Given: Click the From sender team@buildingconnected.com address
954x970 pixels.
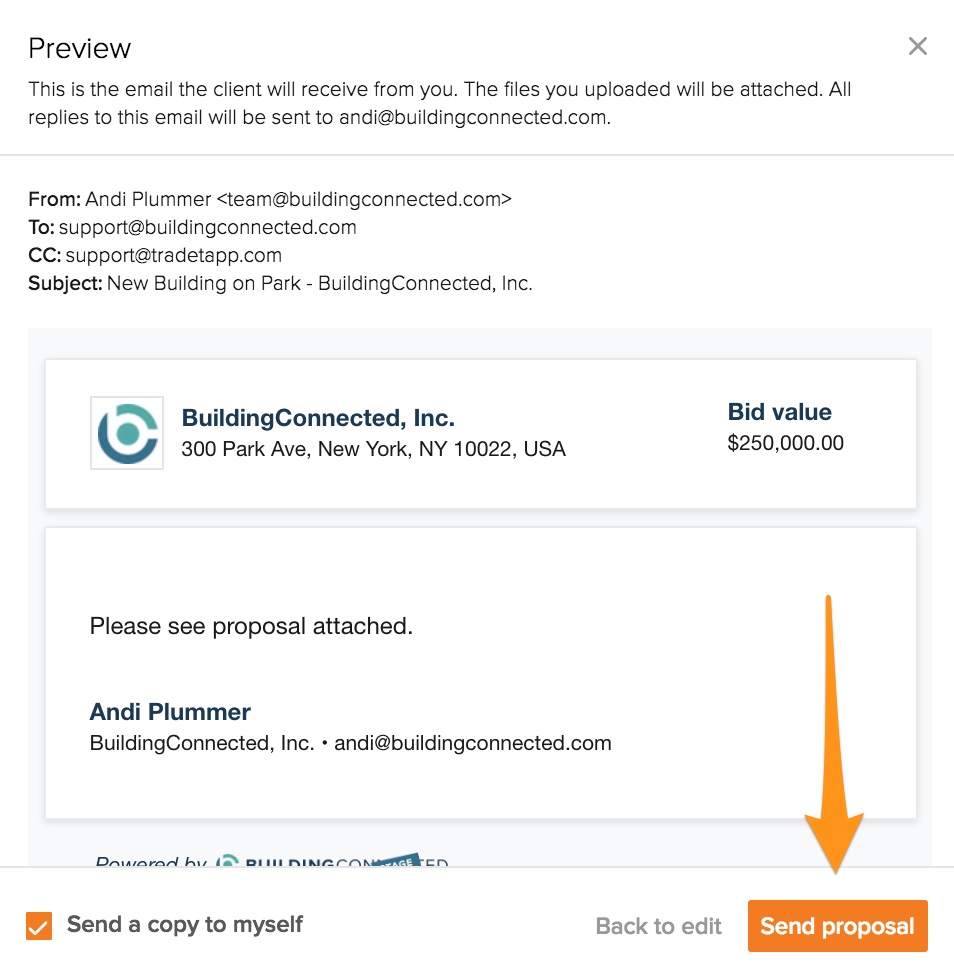Looking at the screenshot, I should 364,199.
